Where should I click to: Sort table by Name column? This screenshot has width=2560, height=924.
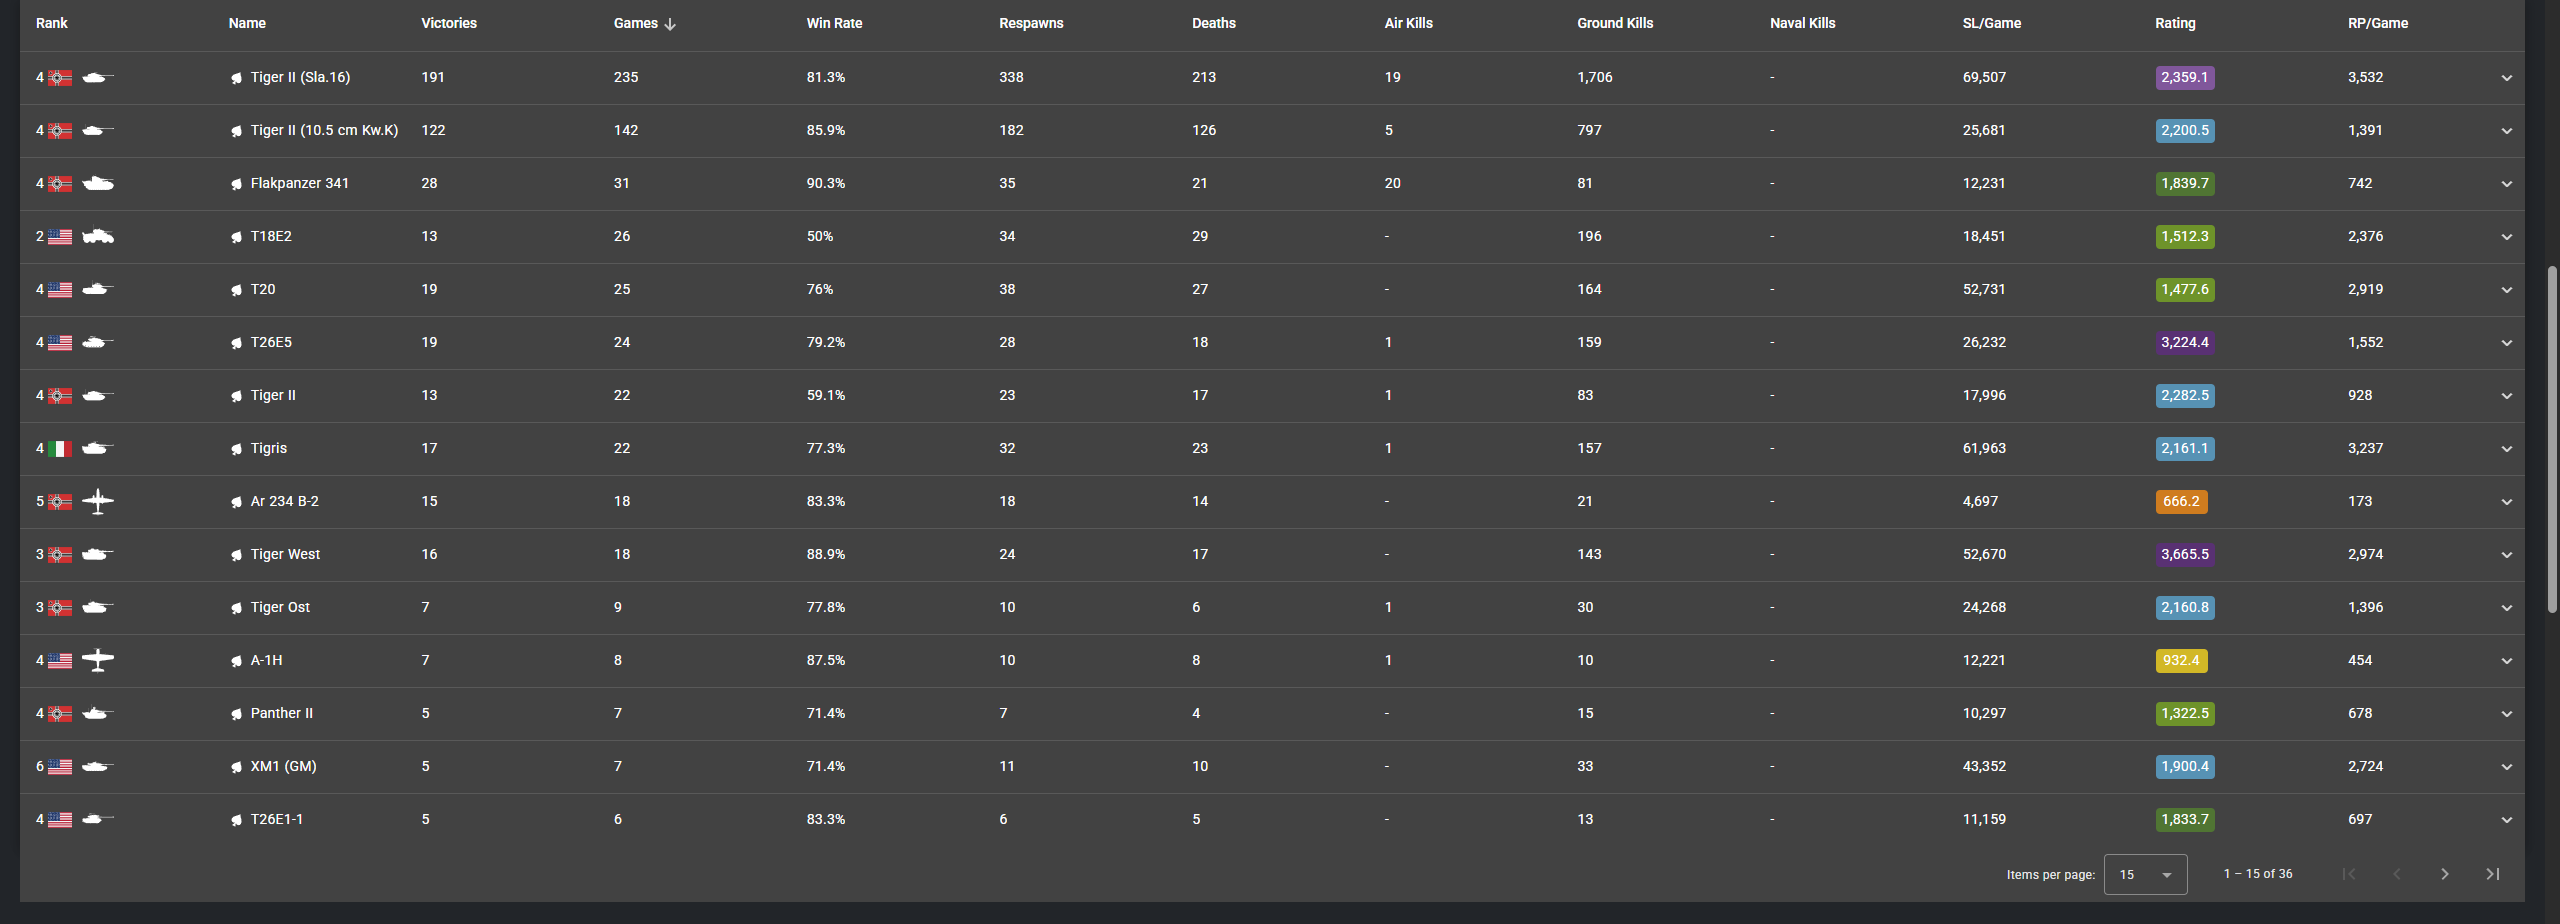(x=247, y=23)
